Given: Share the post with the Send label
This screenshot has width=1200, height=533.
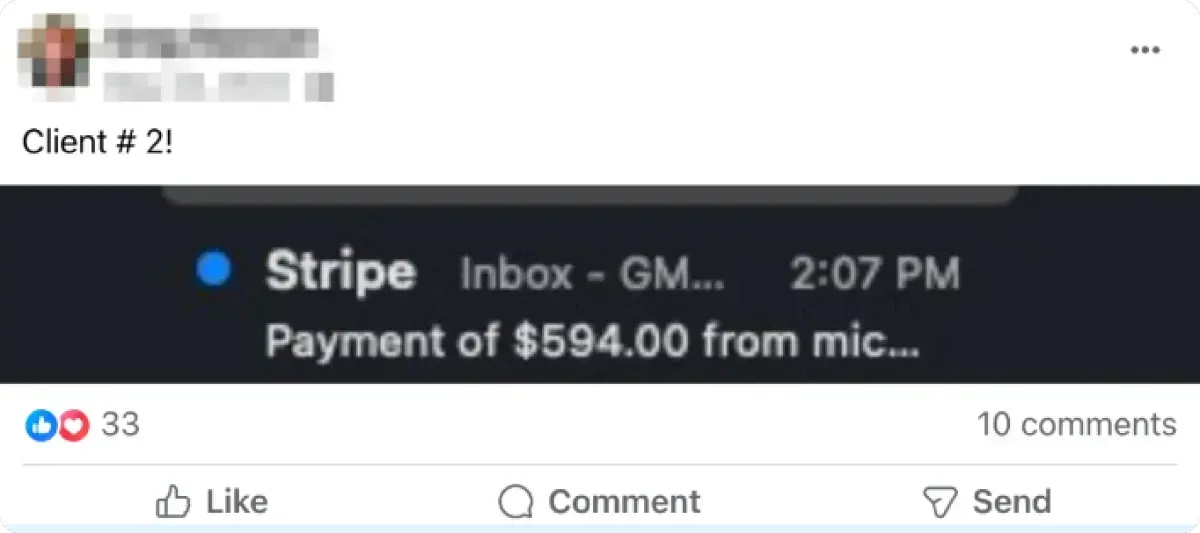Looking at the screenshot, I should pos(1011,501).
